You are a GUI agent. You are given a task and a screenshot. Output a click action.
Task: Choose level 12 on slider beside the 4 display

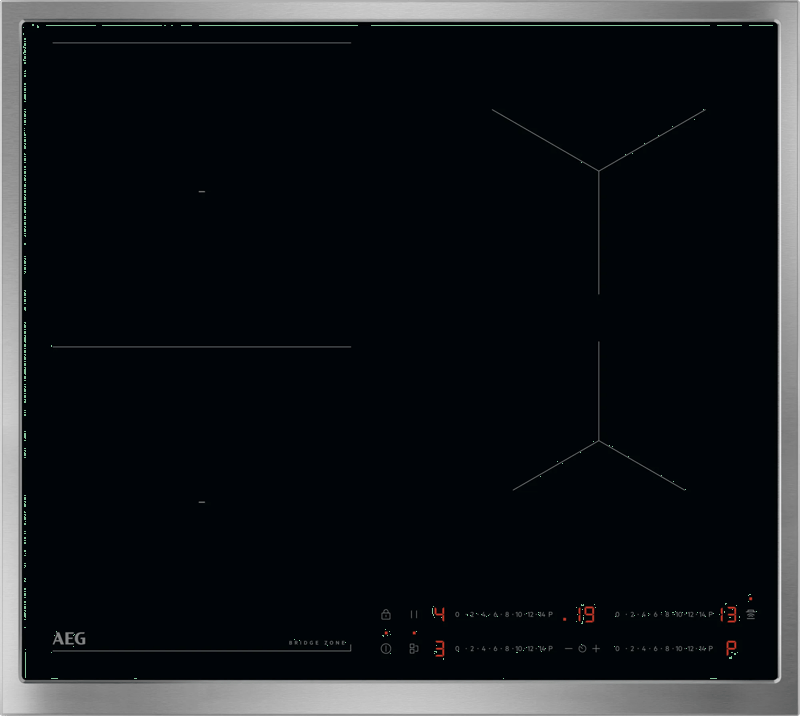[530, 614]
